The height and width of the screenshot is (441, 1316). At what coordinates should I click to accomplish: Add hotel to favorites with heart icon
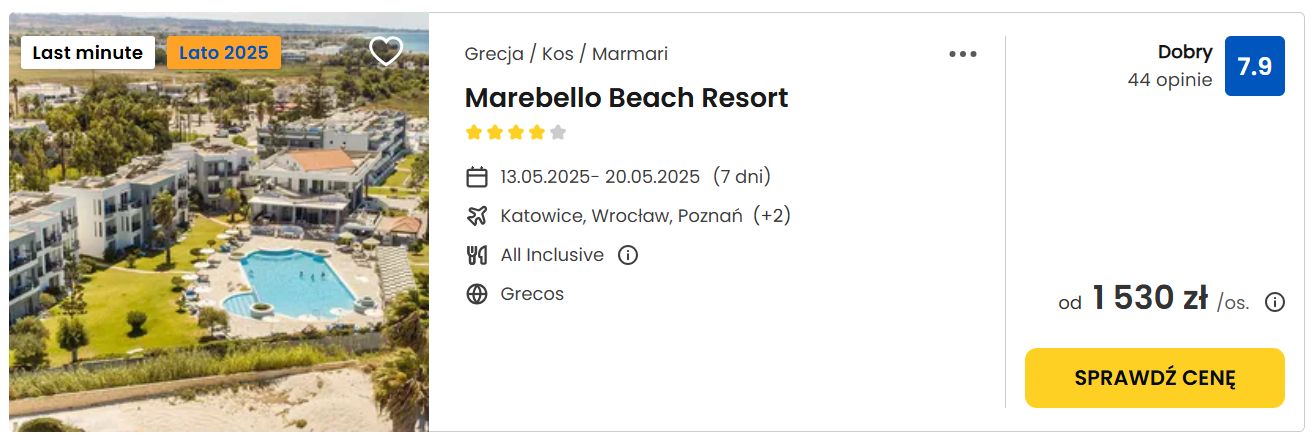(x=386, y=50)
